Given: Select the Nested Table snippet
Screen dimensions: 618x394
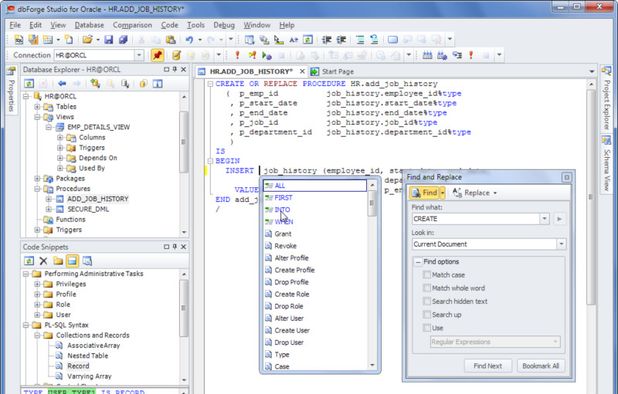Looking at the screenshot, I should point(87,356).
